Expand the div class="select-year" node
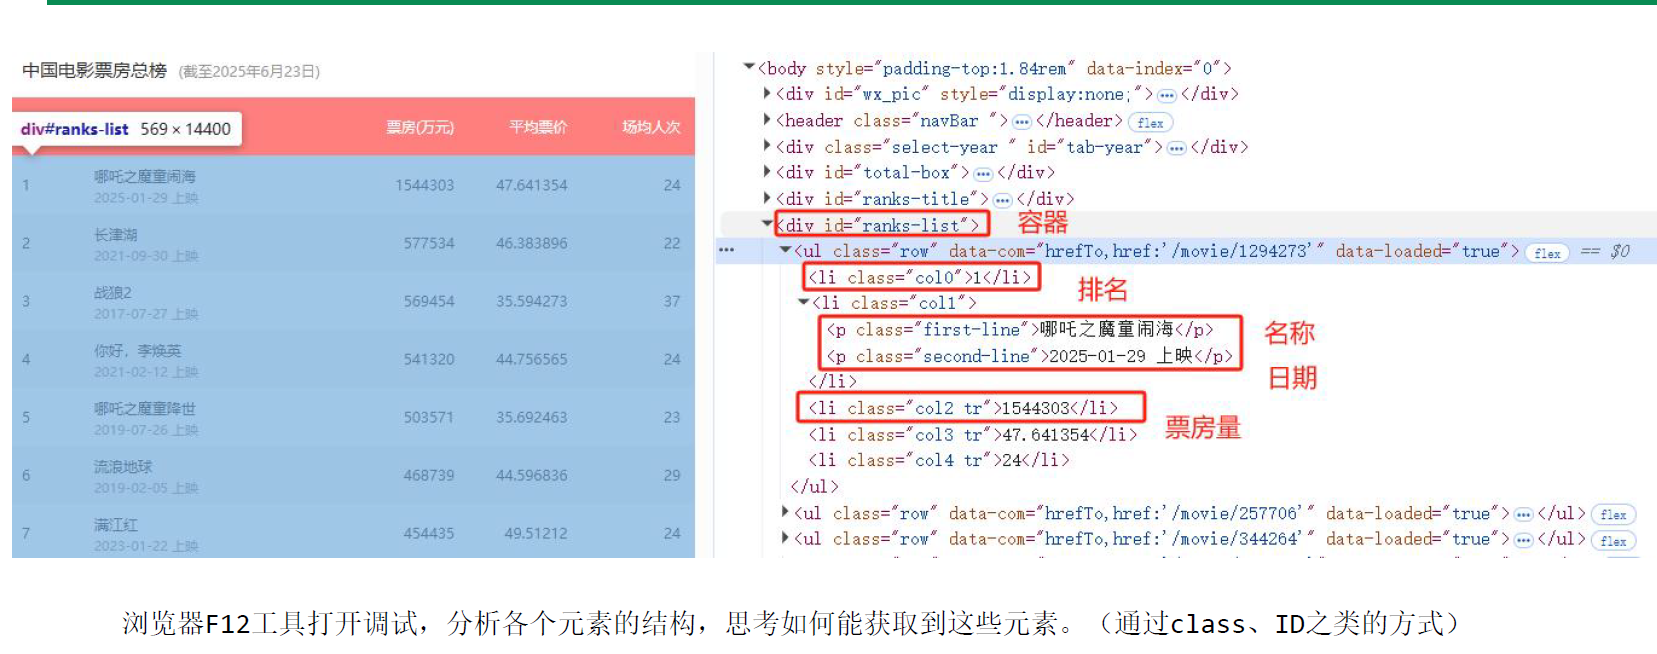This screenshot has width=1657, height=654. click(x=767, y=146)
